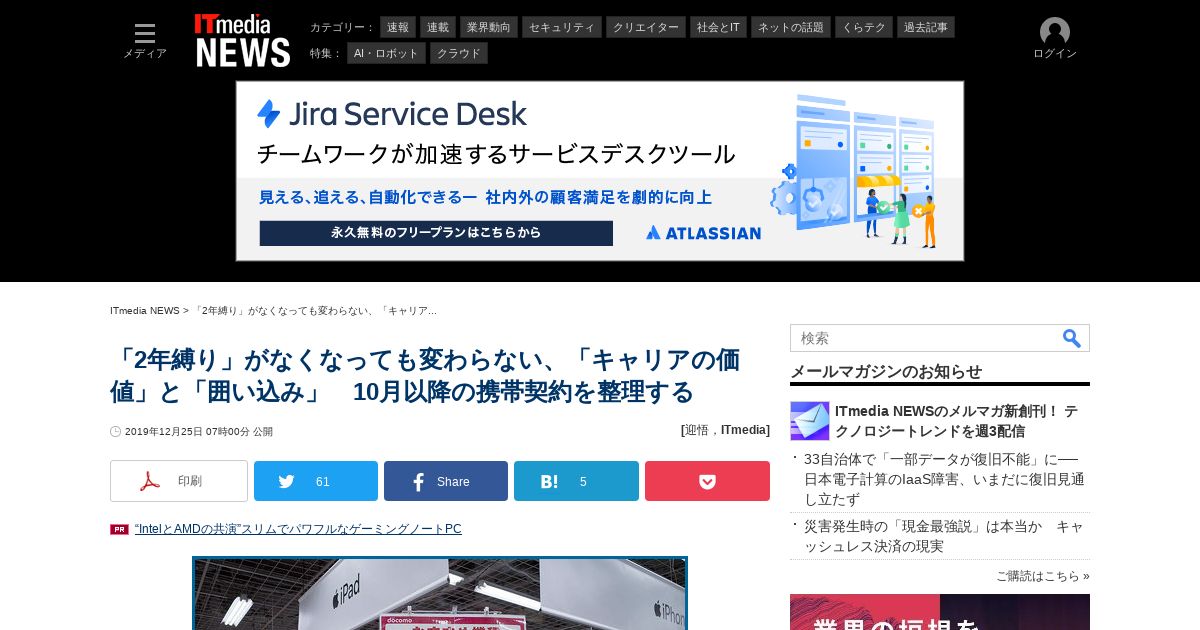1200x630 pixels.
Task: Open the 33自治体 data recovery article link
Action: point(944,479)
